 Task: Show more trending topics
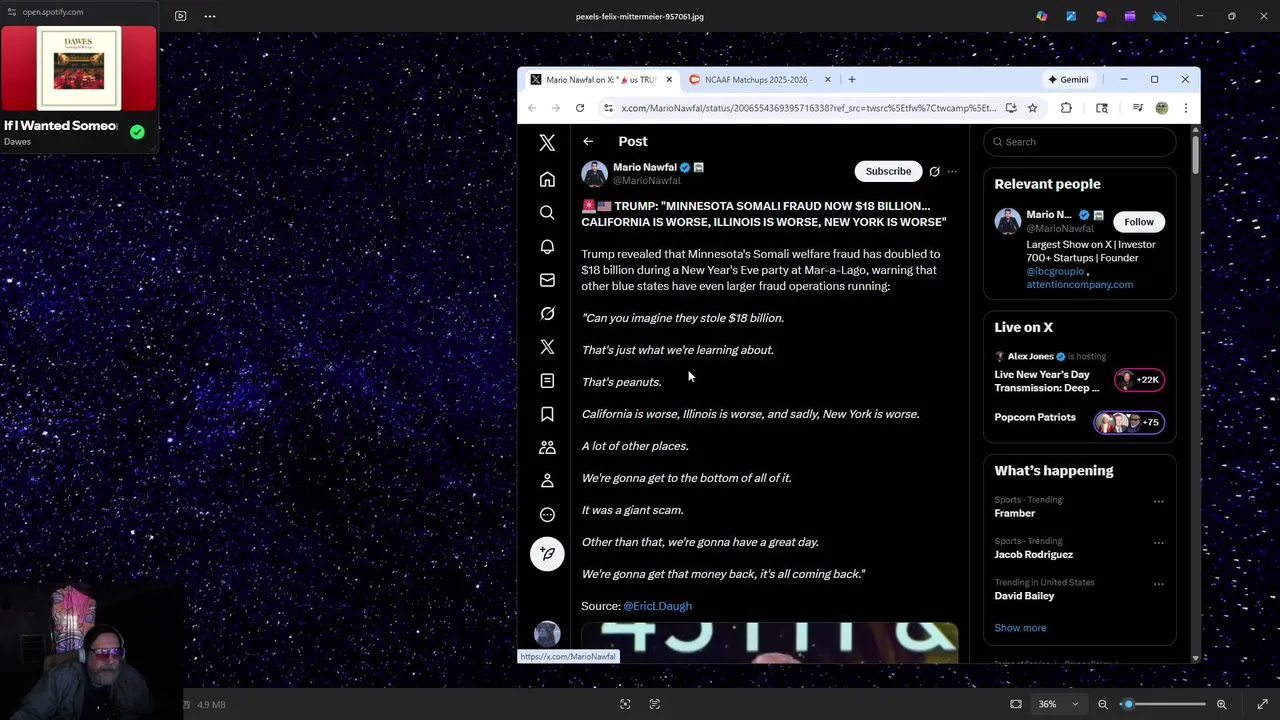click(x=1020, y=628)
